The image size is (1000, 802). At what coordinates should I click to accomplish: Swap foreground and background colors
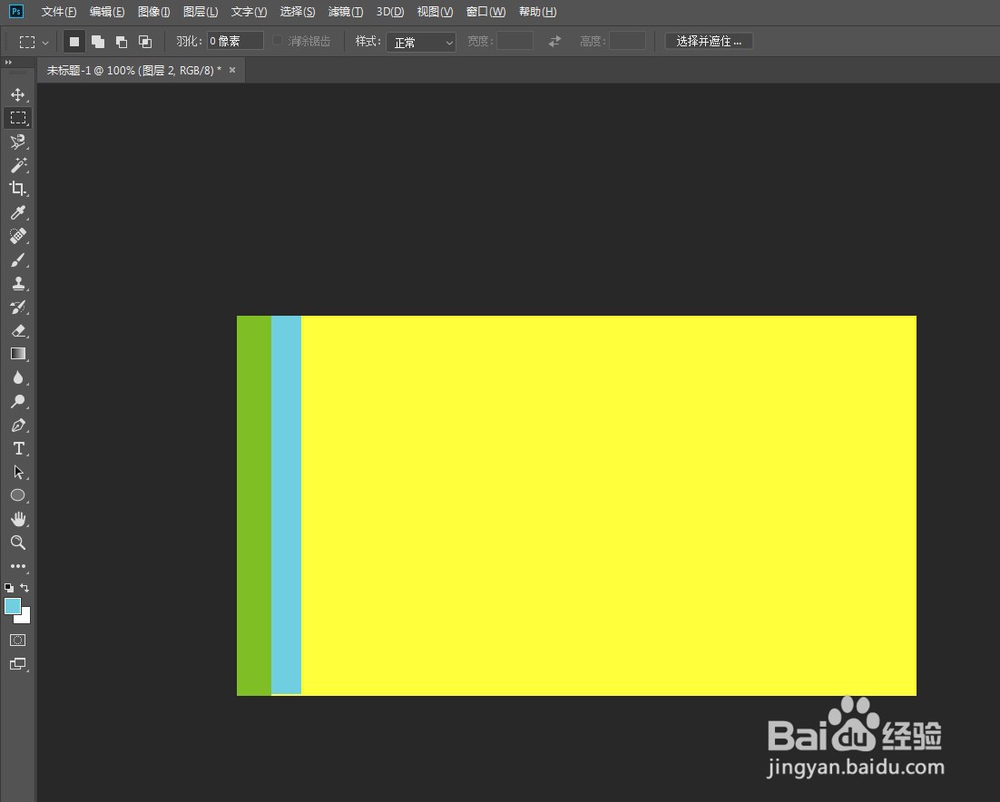tap(25, 588)
